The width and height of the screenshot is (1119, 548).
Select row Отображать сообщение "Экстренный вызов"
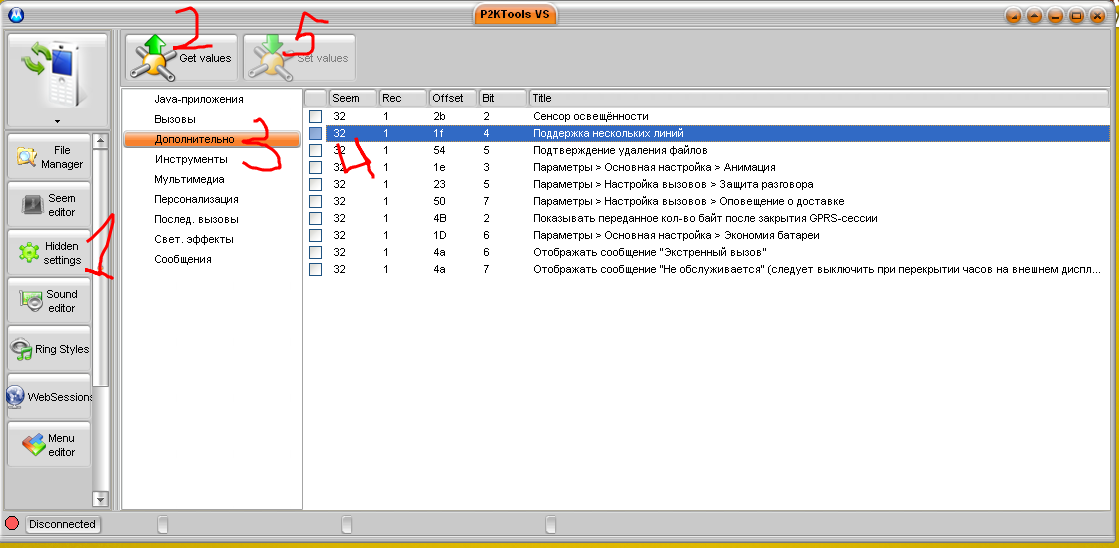pos(717,252)
